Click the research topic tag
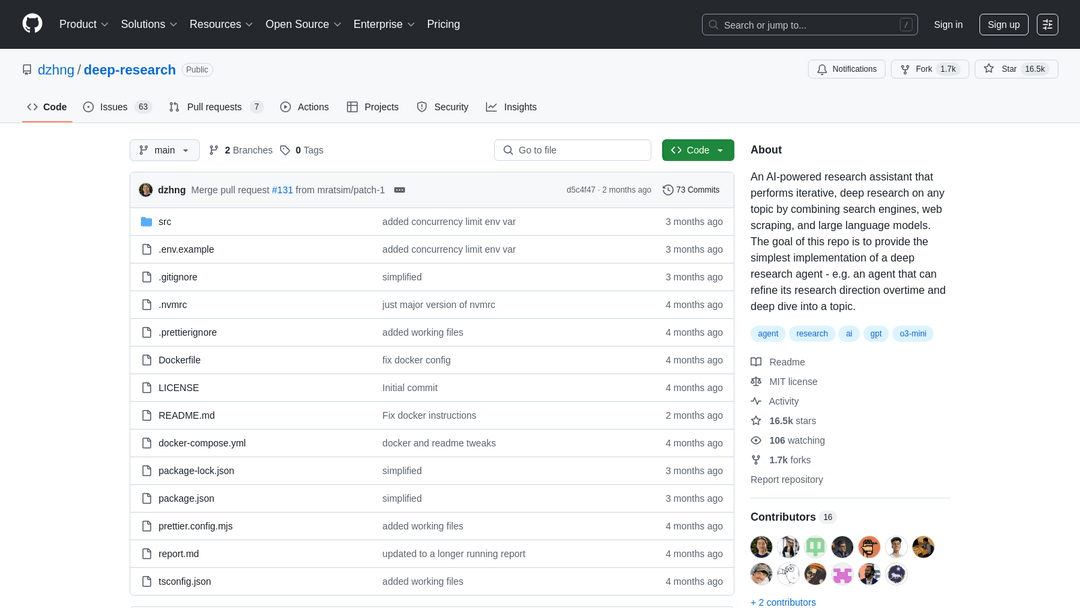Viewport: 1080px width, 608px height. tap(812, 333)
